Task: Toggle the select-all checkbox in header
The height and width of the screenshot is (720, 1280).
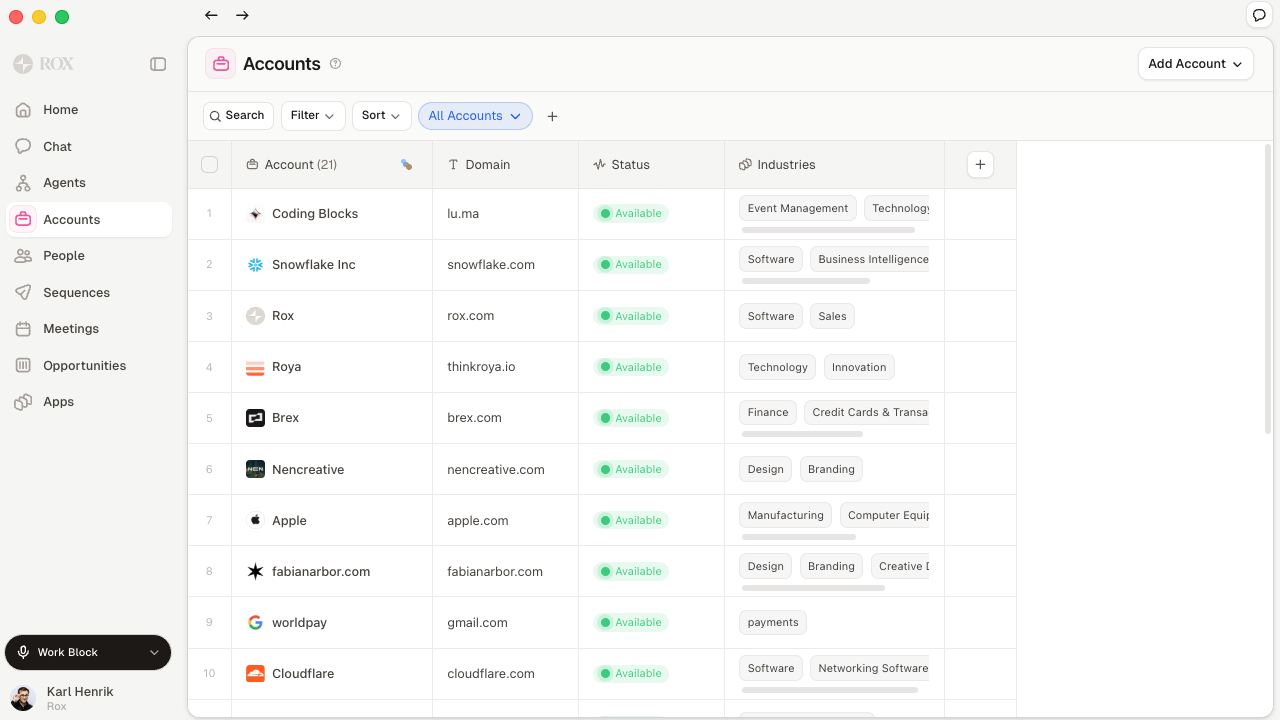Action: (209, 165)
